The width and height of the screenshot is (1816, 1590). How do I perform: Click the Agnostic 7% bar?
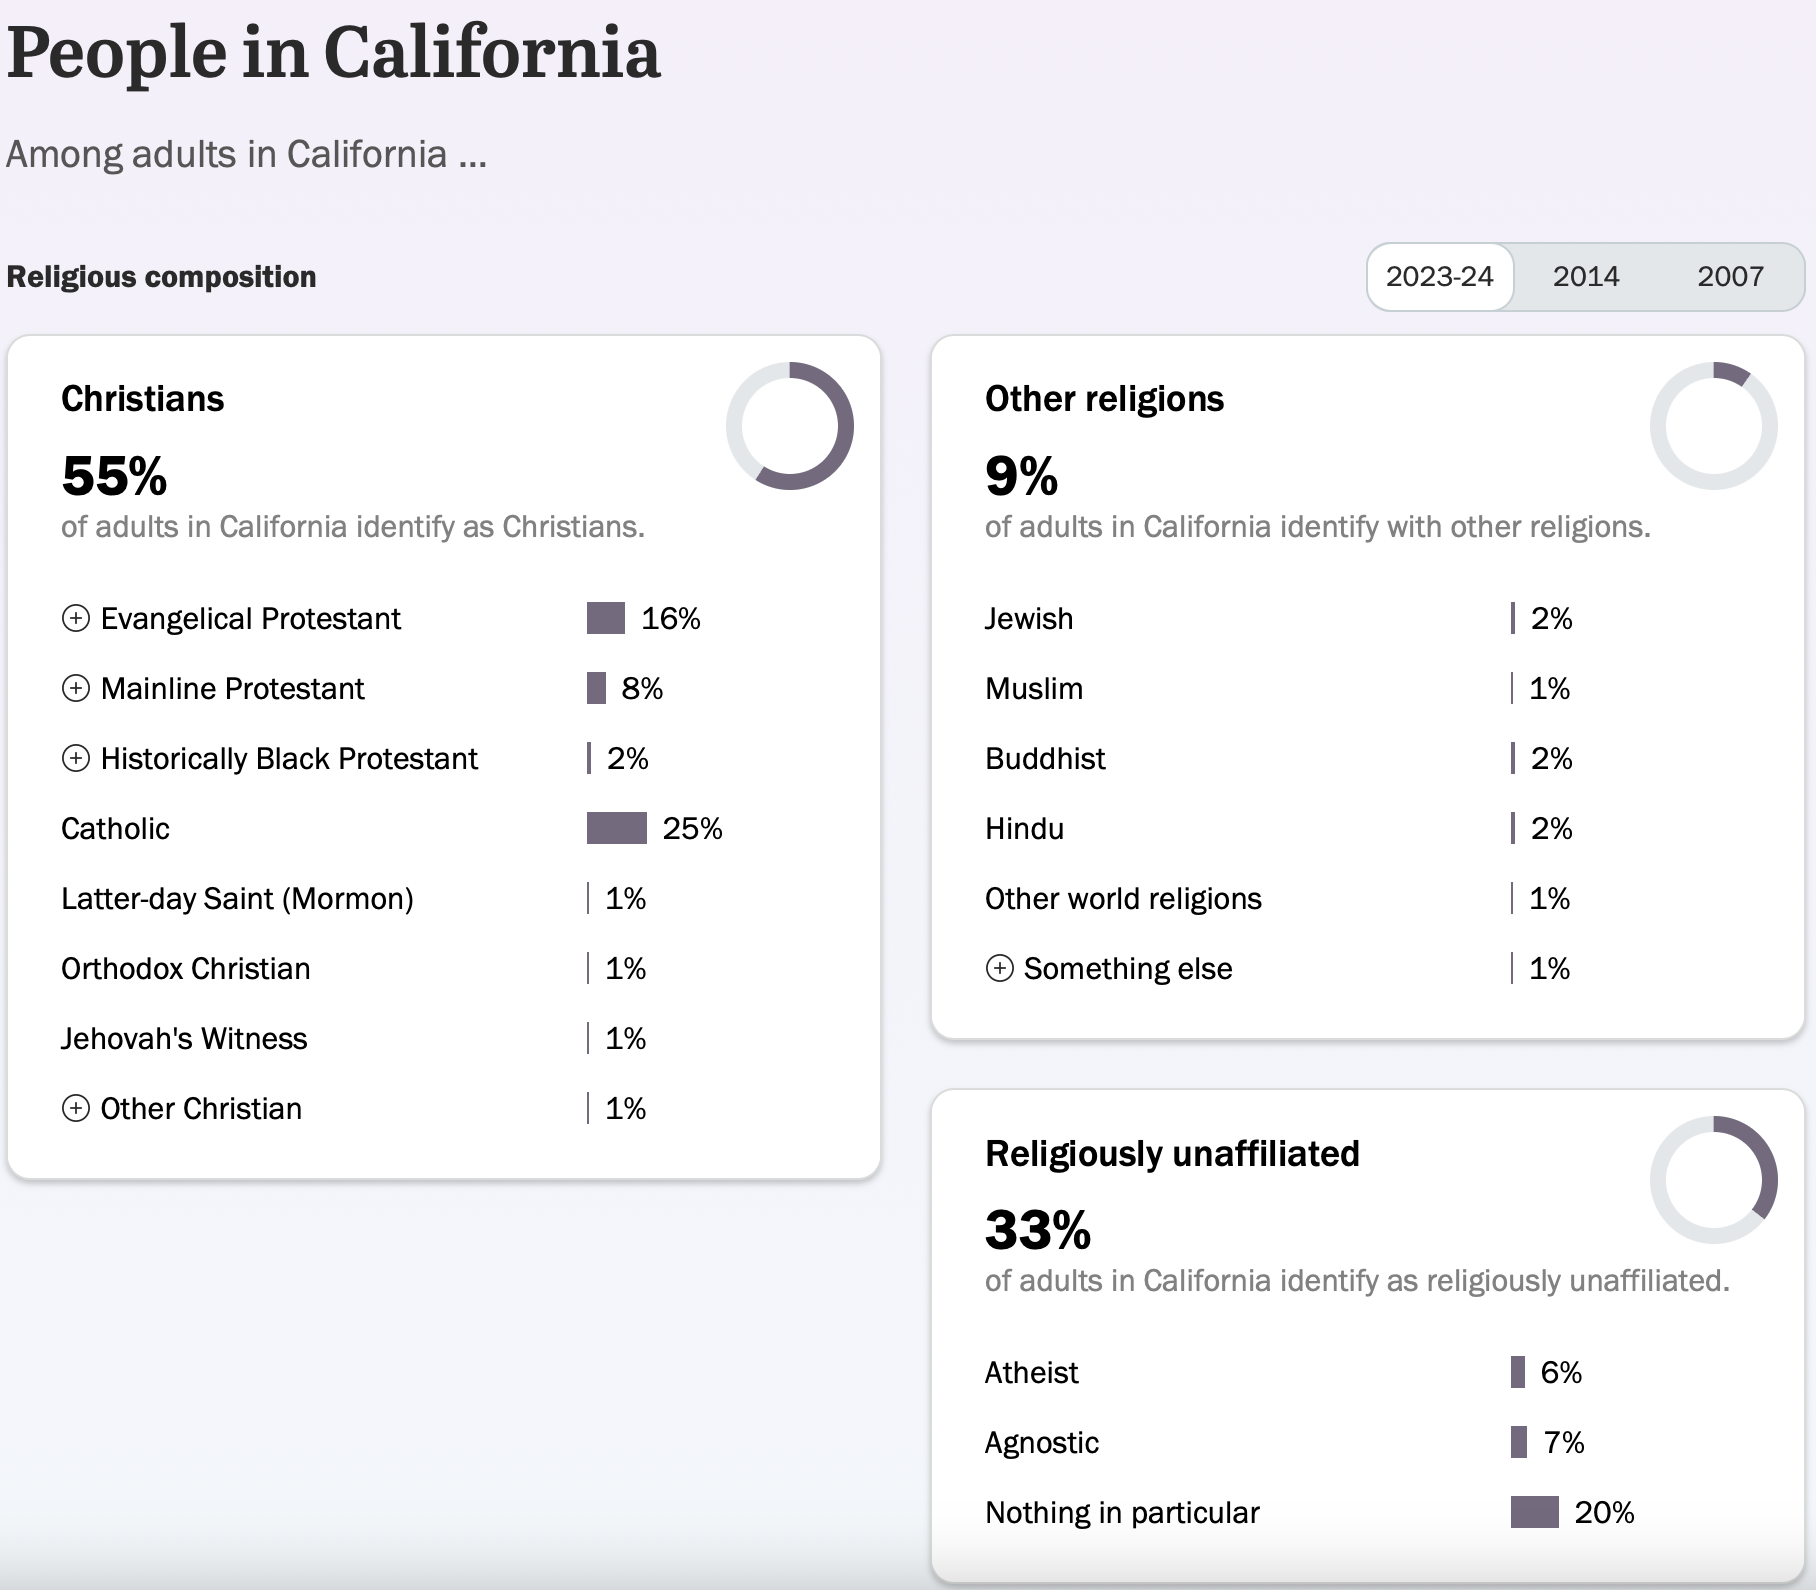pyautogui.click(x=1519, y=1442)
